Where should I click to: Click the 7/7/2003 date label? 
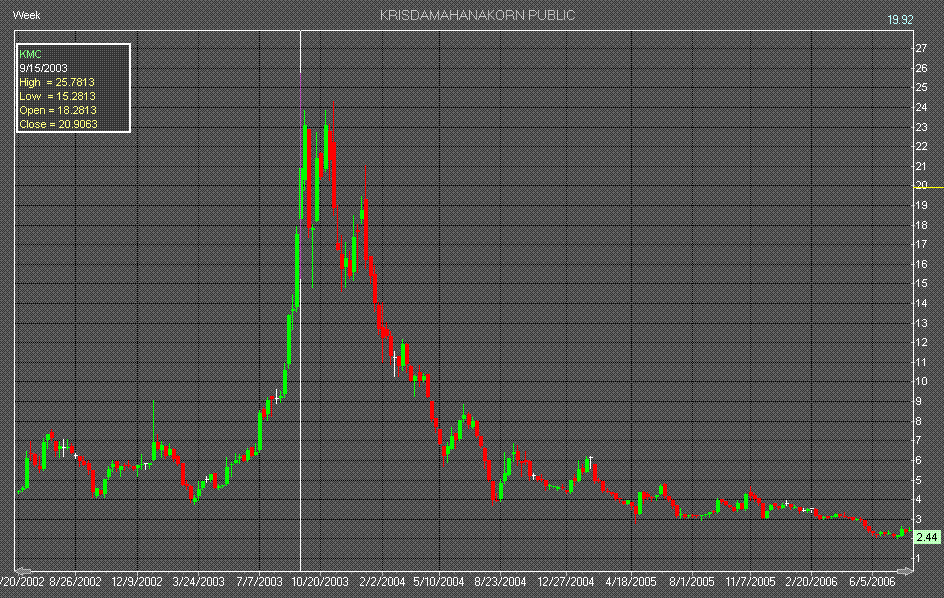[x=259, y=582]
